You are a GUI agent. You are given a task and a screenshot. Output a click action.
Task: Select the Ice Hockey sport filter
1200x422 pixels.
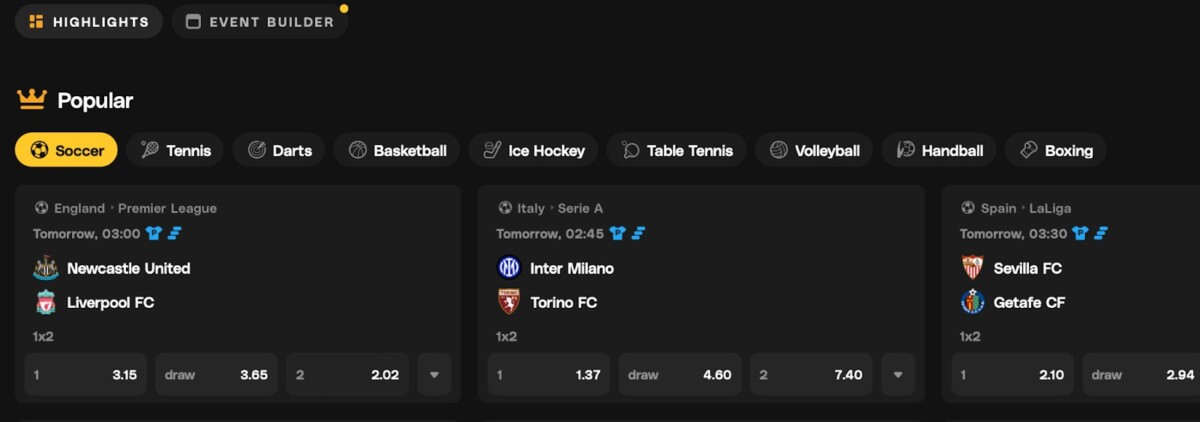point(533,150)
